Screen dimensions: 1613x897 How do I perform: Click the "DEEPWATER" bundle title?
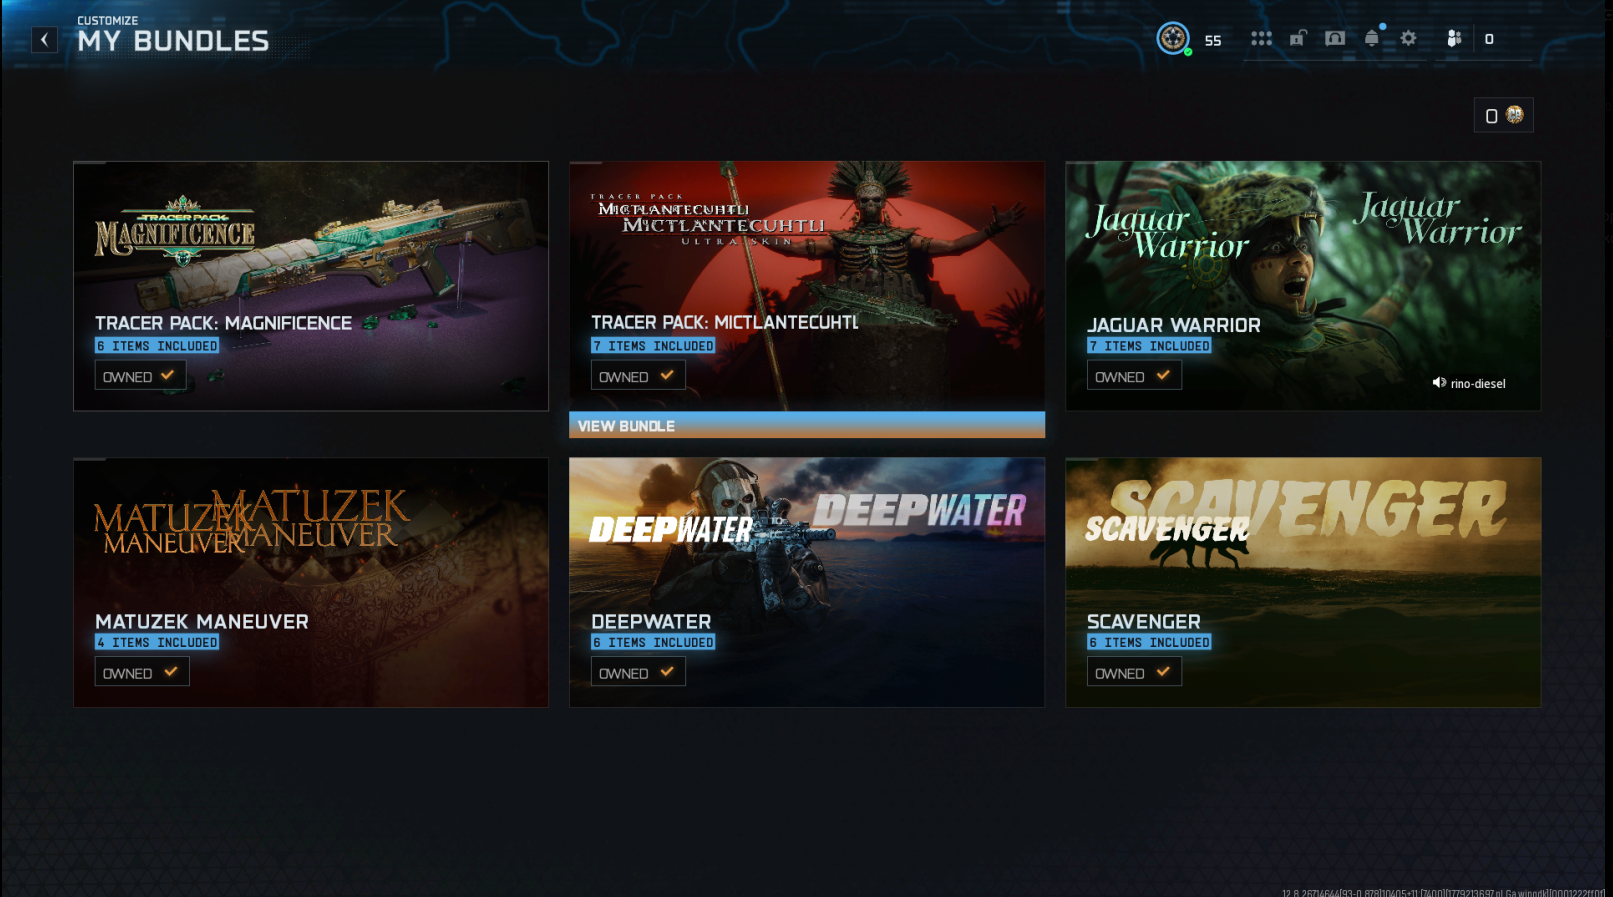click(x=651, y=621)
